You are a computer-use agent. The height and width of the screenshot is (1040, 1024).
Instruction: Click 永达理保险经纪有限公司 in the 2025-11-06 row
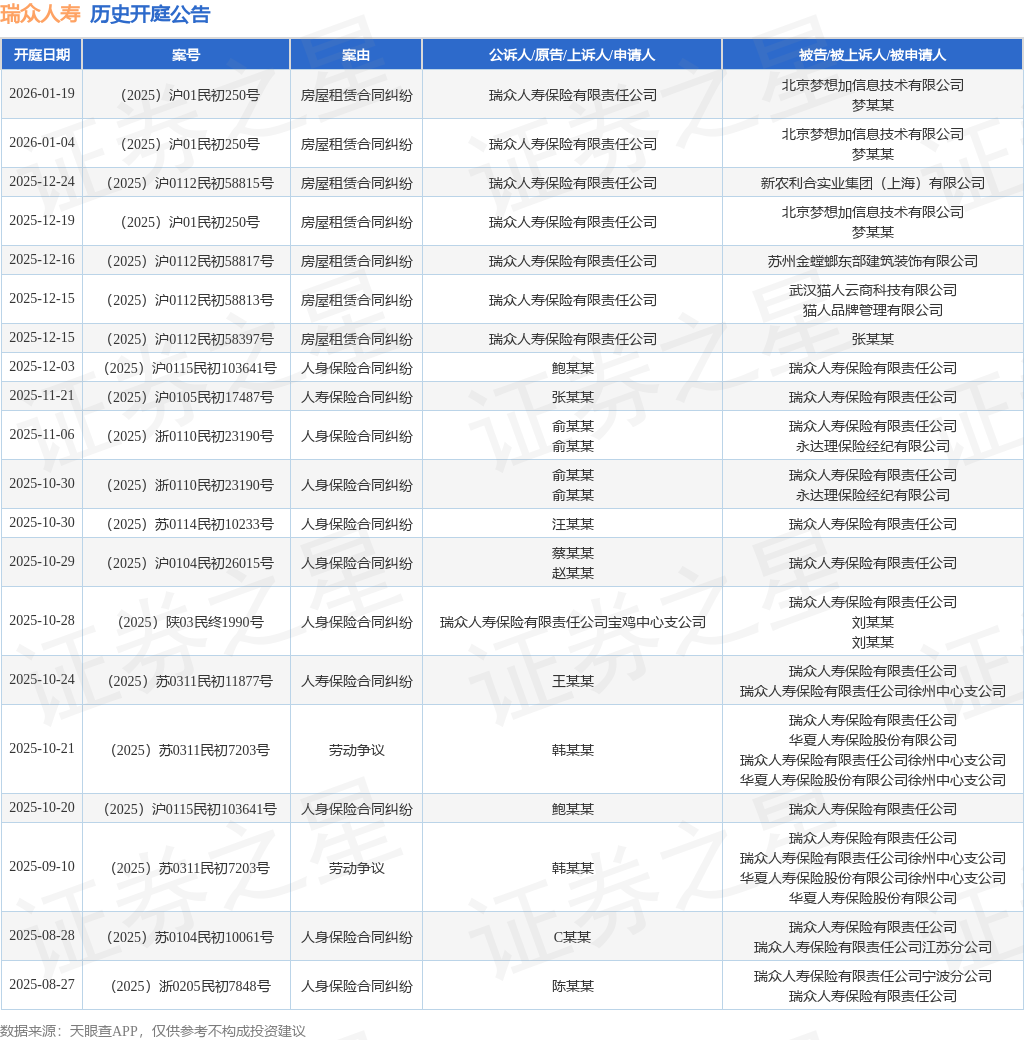pos(872,446)
